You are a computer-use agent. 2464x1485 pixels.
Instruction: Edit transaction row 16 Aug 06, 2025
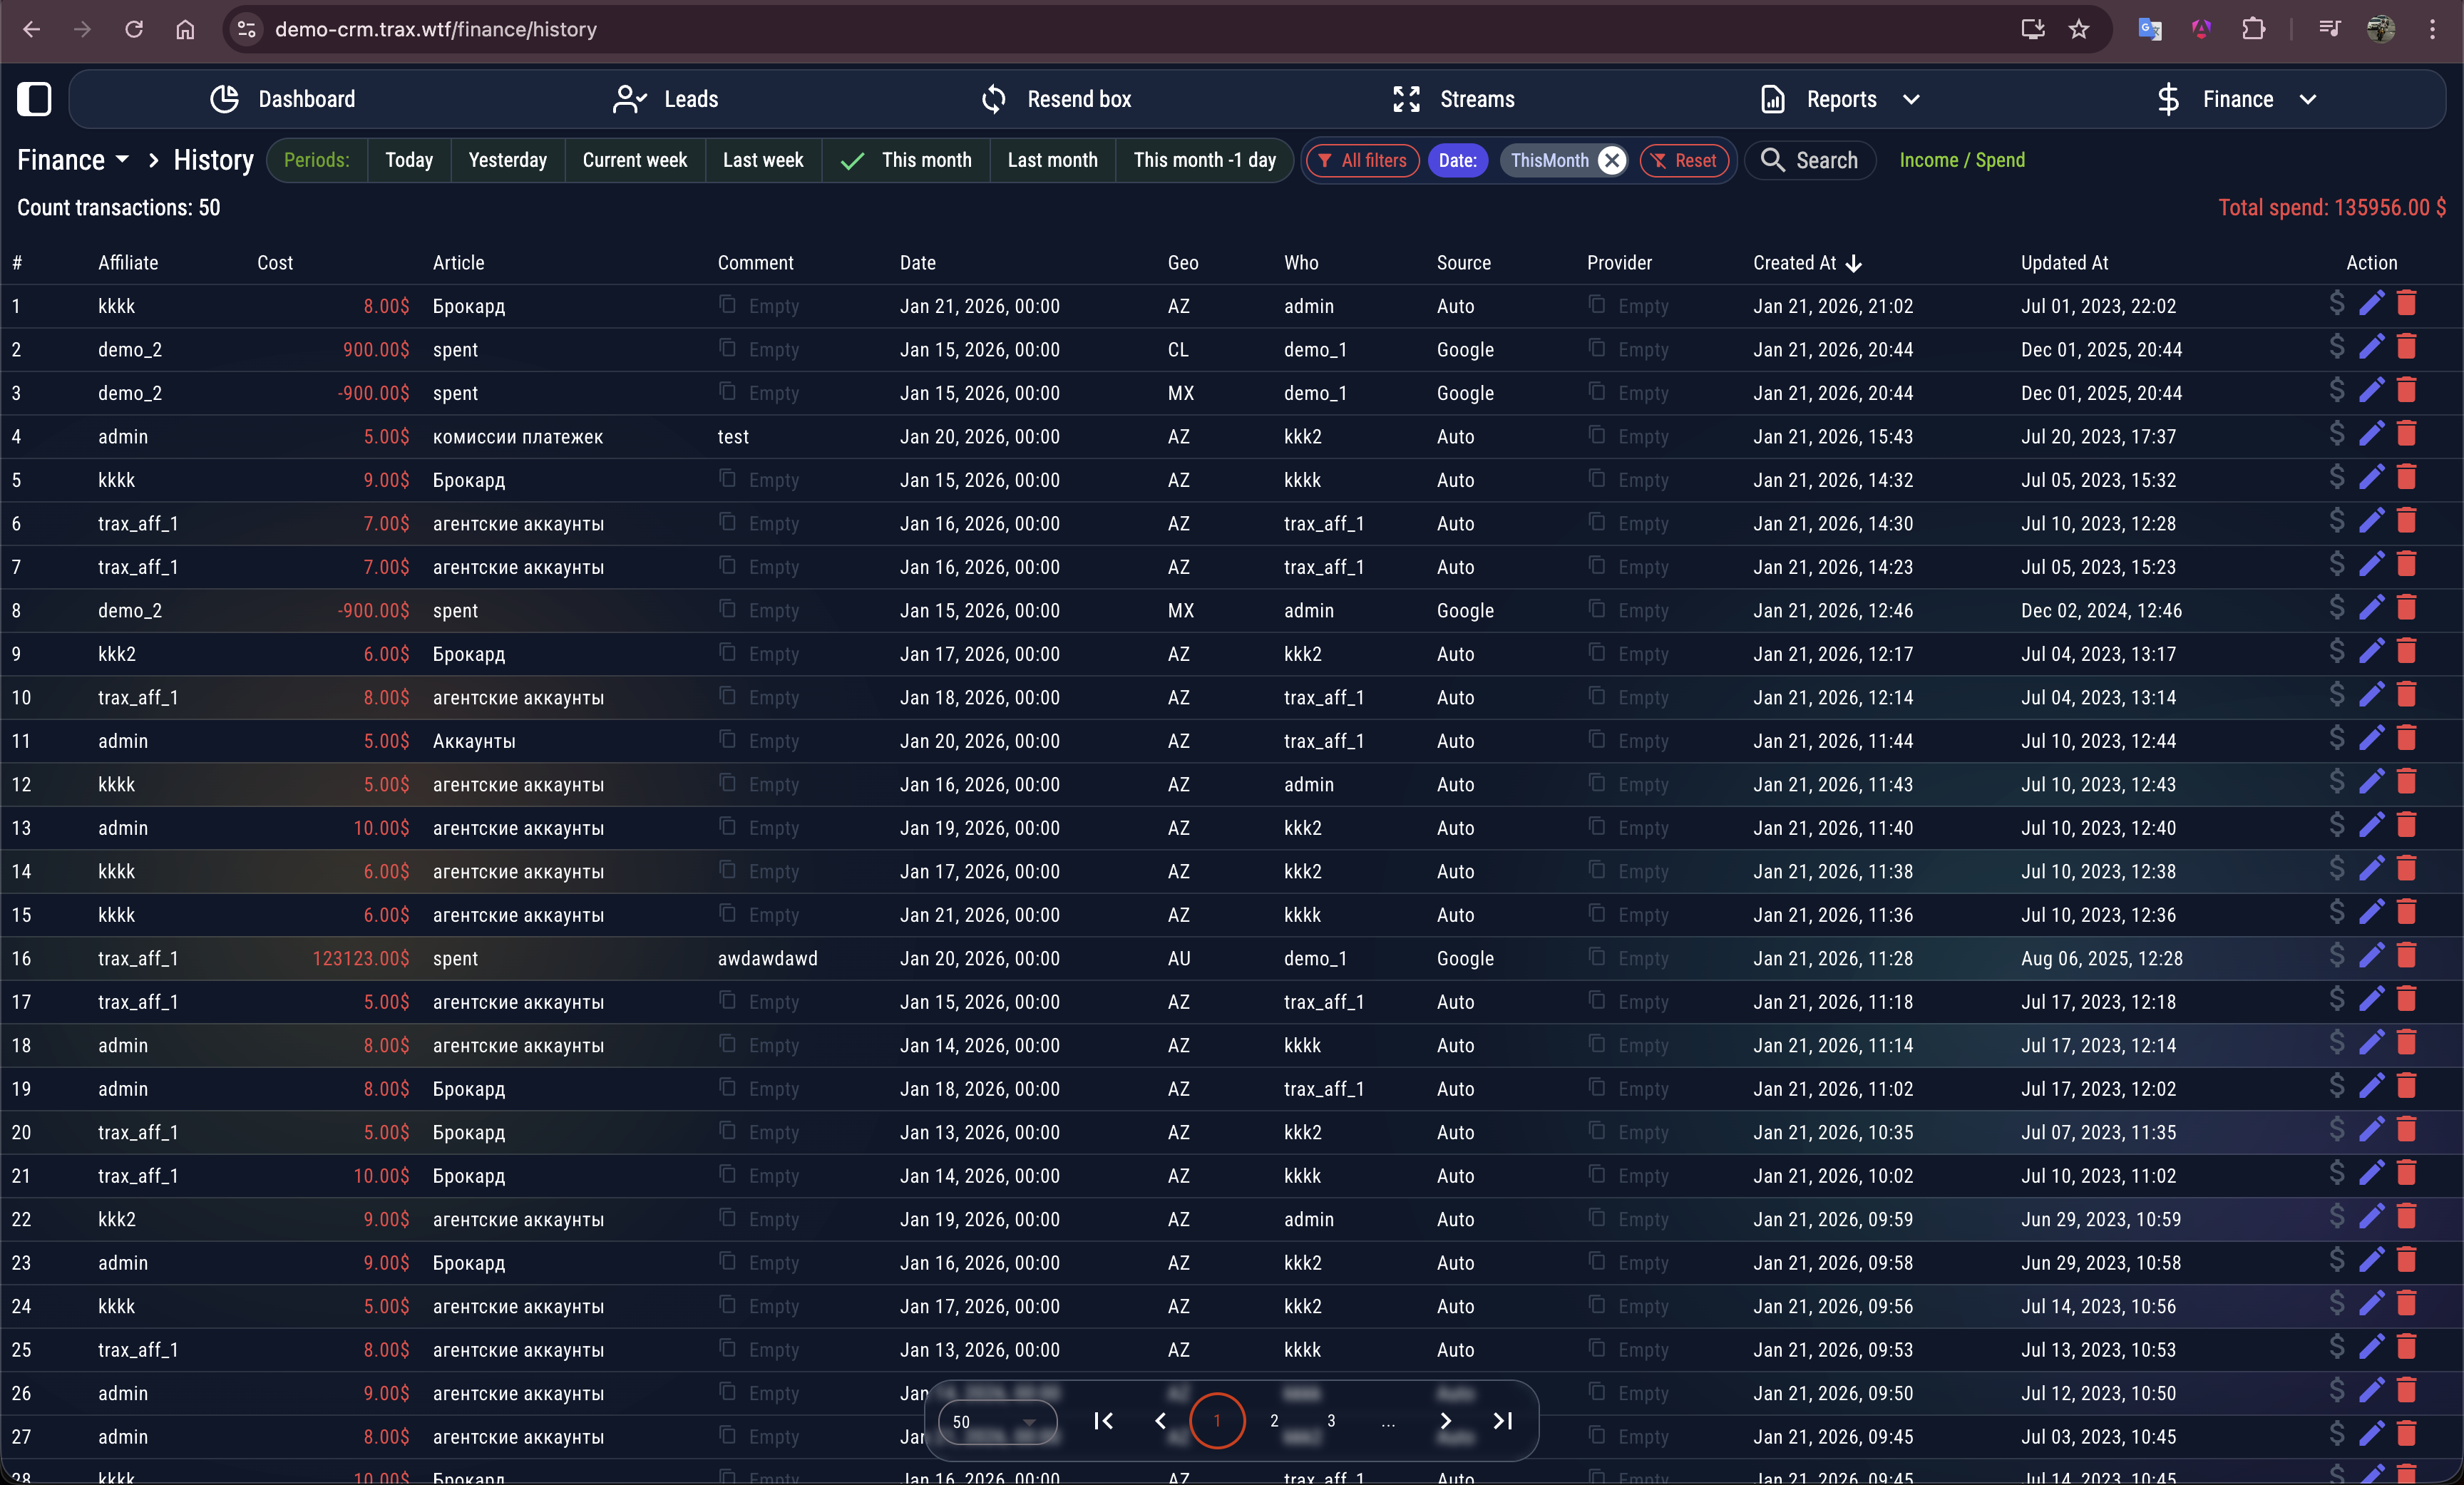click(x=2371, y=956)
